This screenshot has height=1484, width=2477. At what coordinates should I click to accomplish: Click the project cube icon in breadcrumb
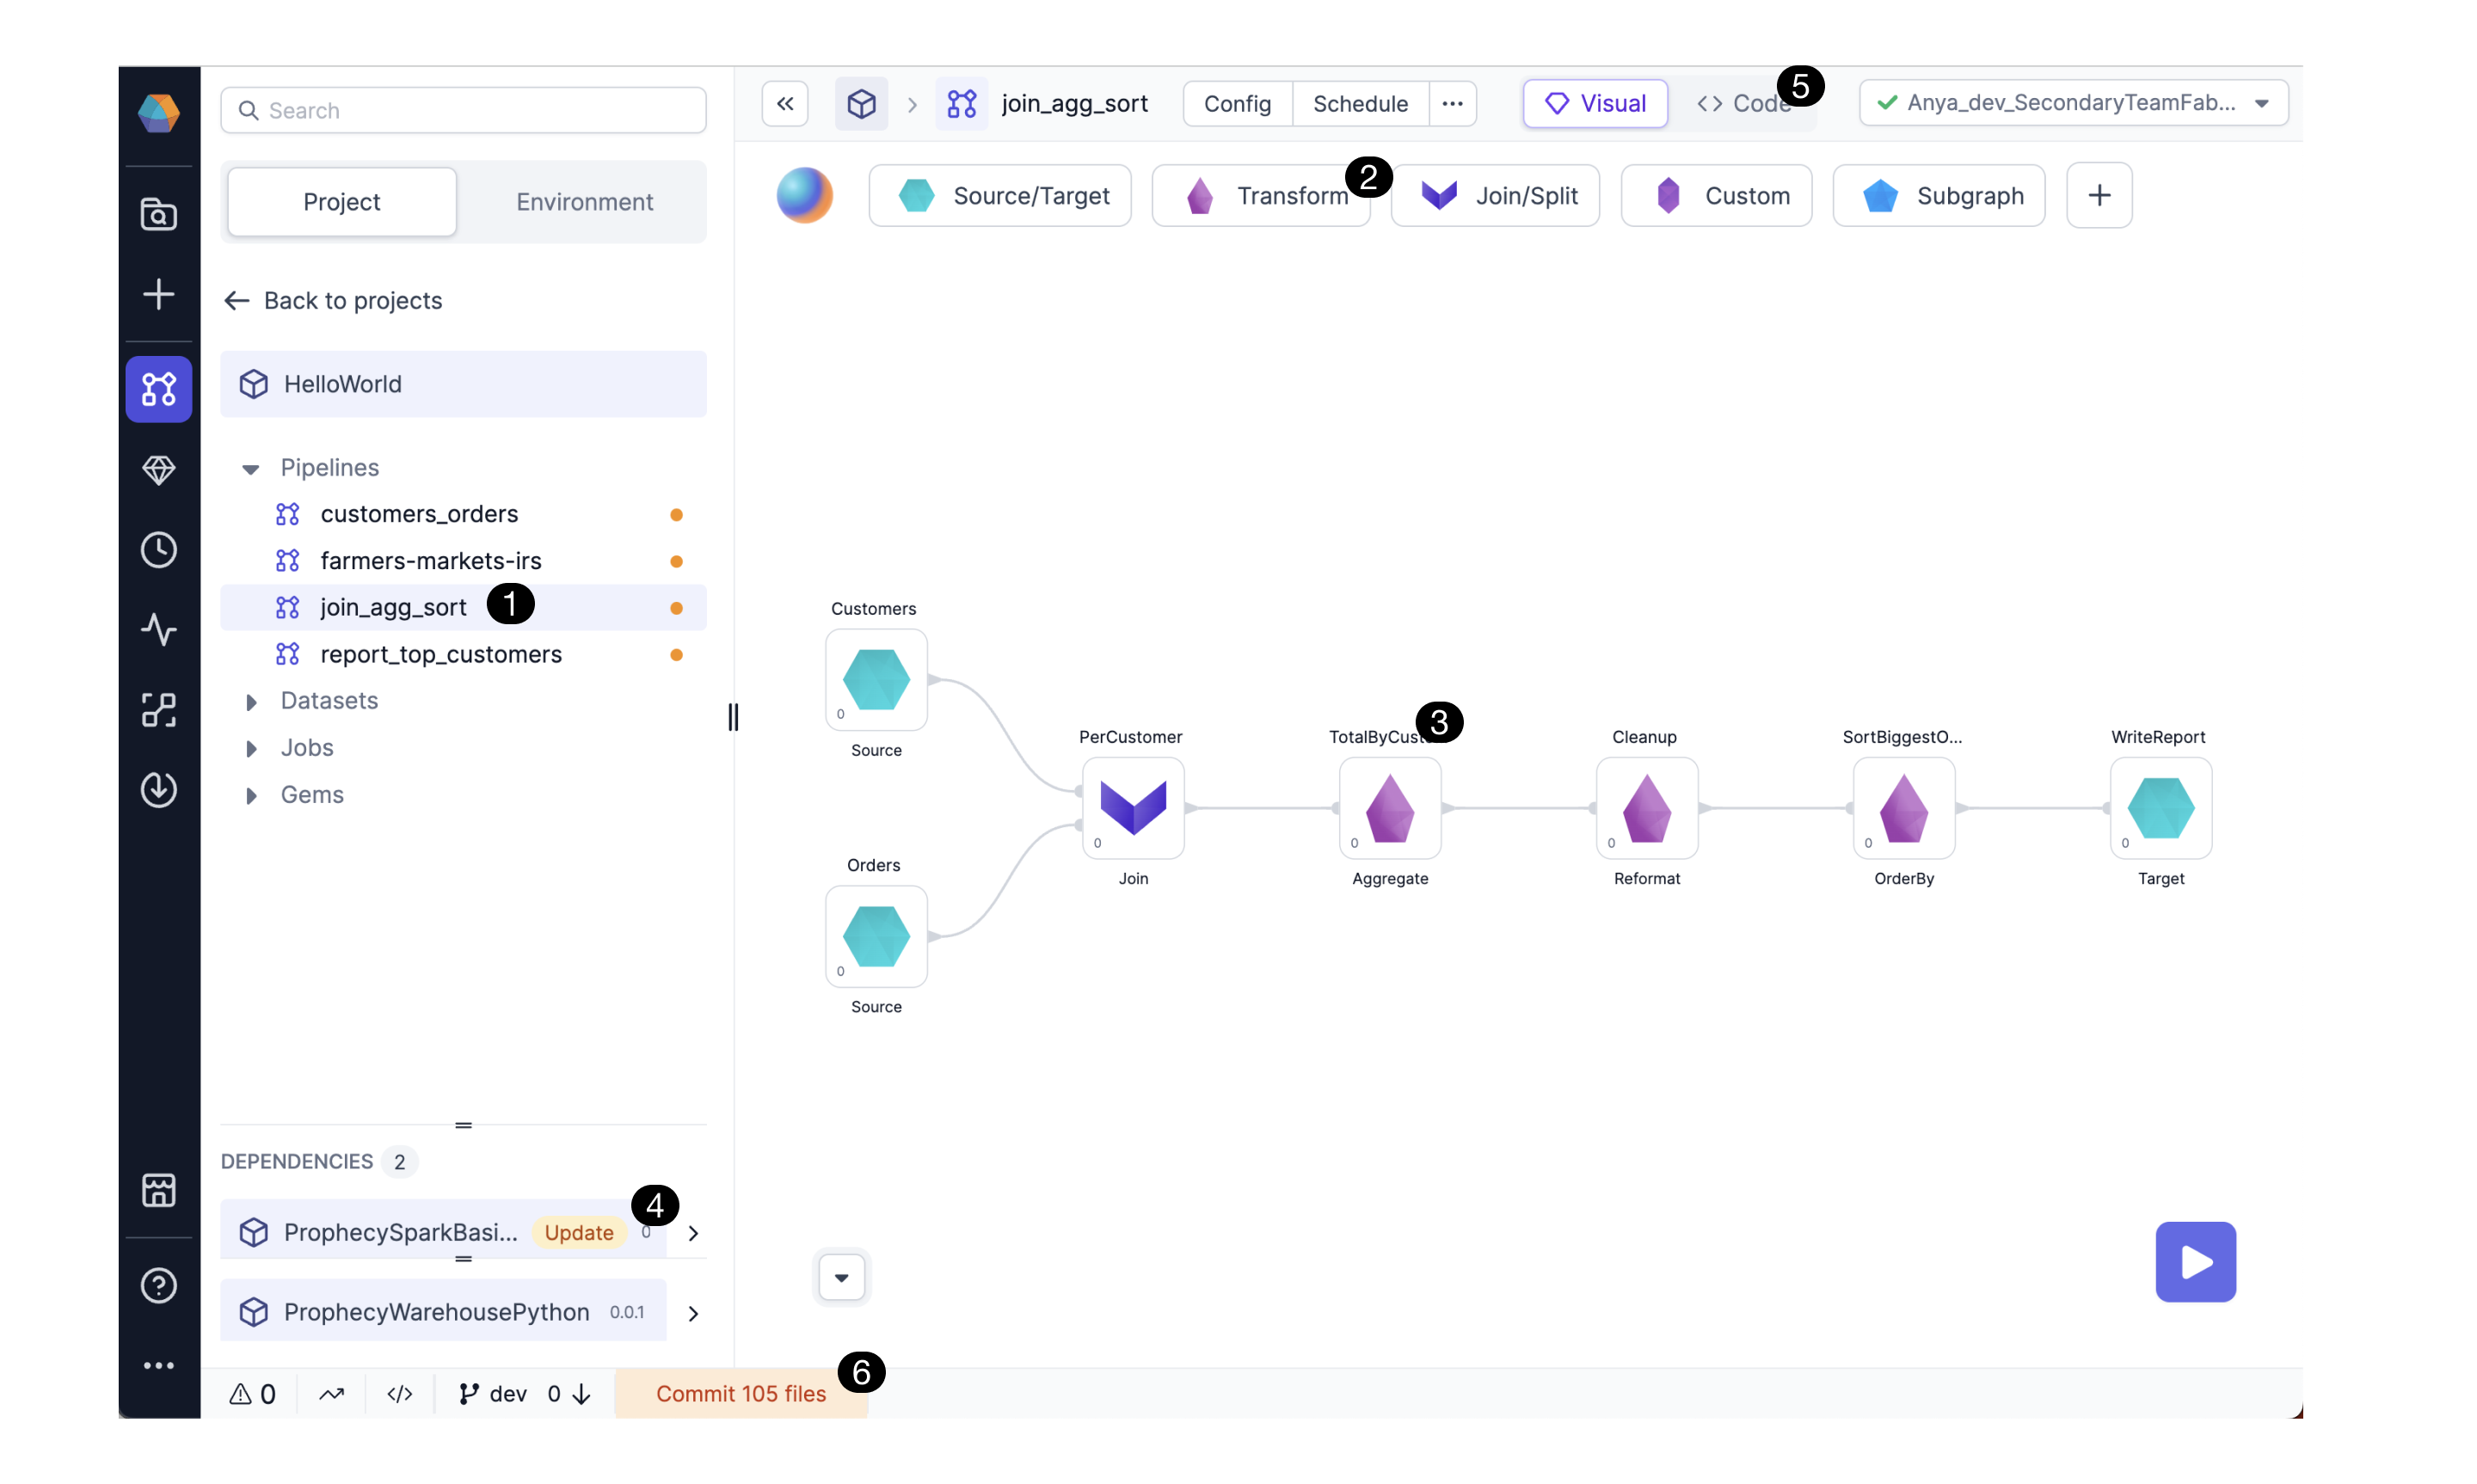pos(861,103)
